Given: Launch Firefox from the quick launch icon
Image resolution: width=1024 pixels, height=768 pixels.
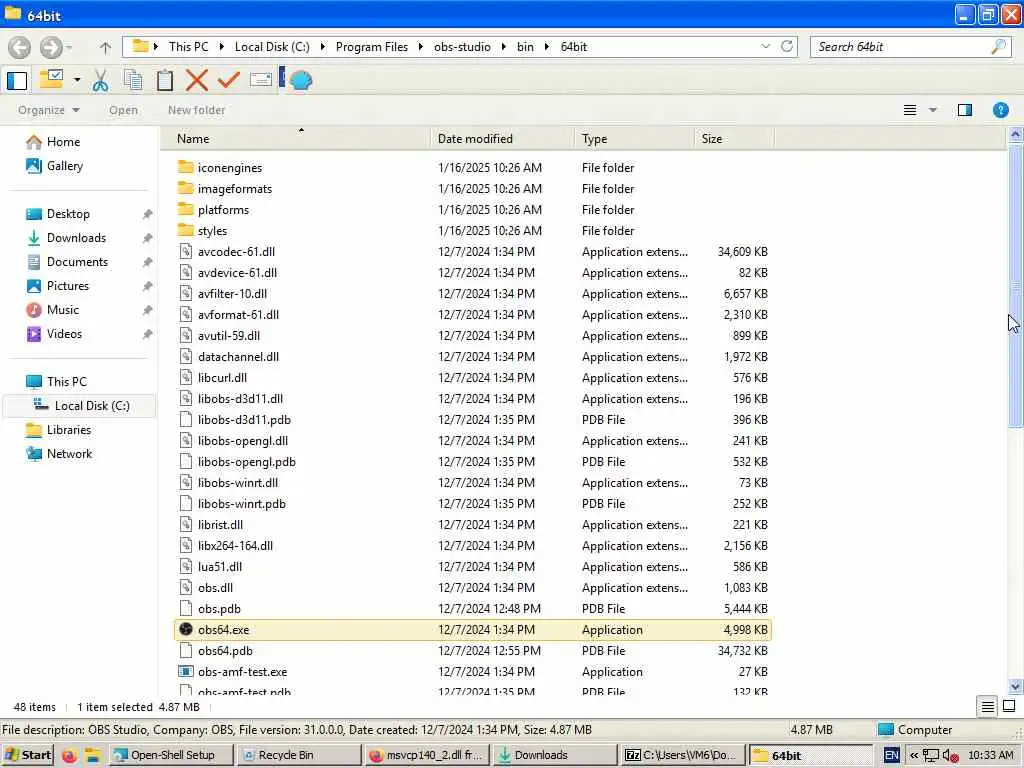Looking at the screenshot, I should coord(69,756).
